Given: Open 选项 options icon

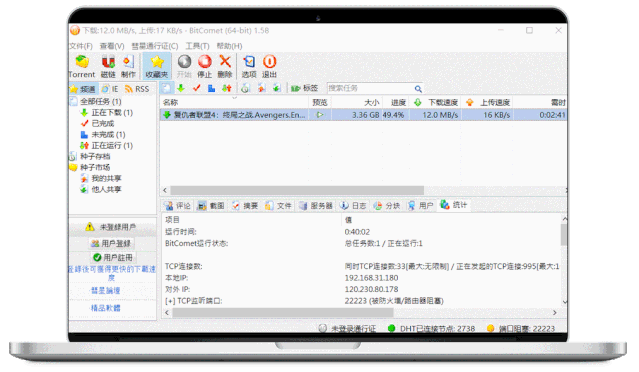Looking at the screenshot, I should 249,67.
